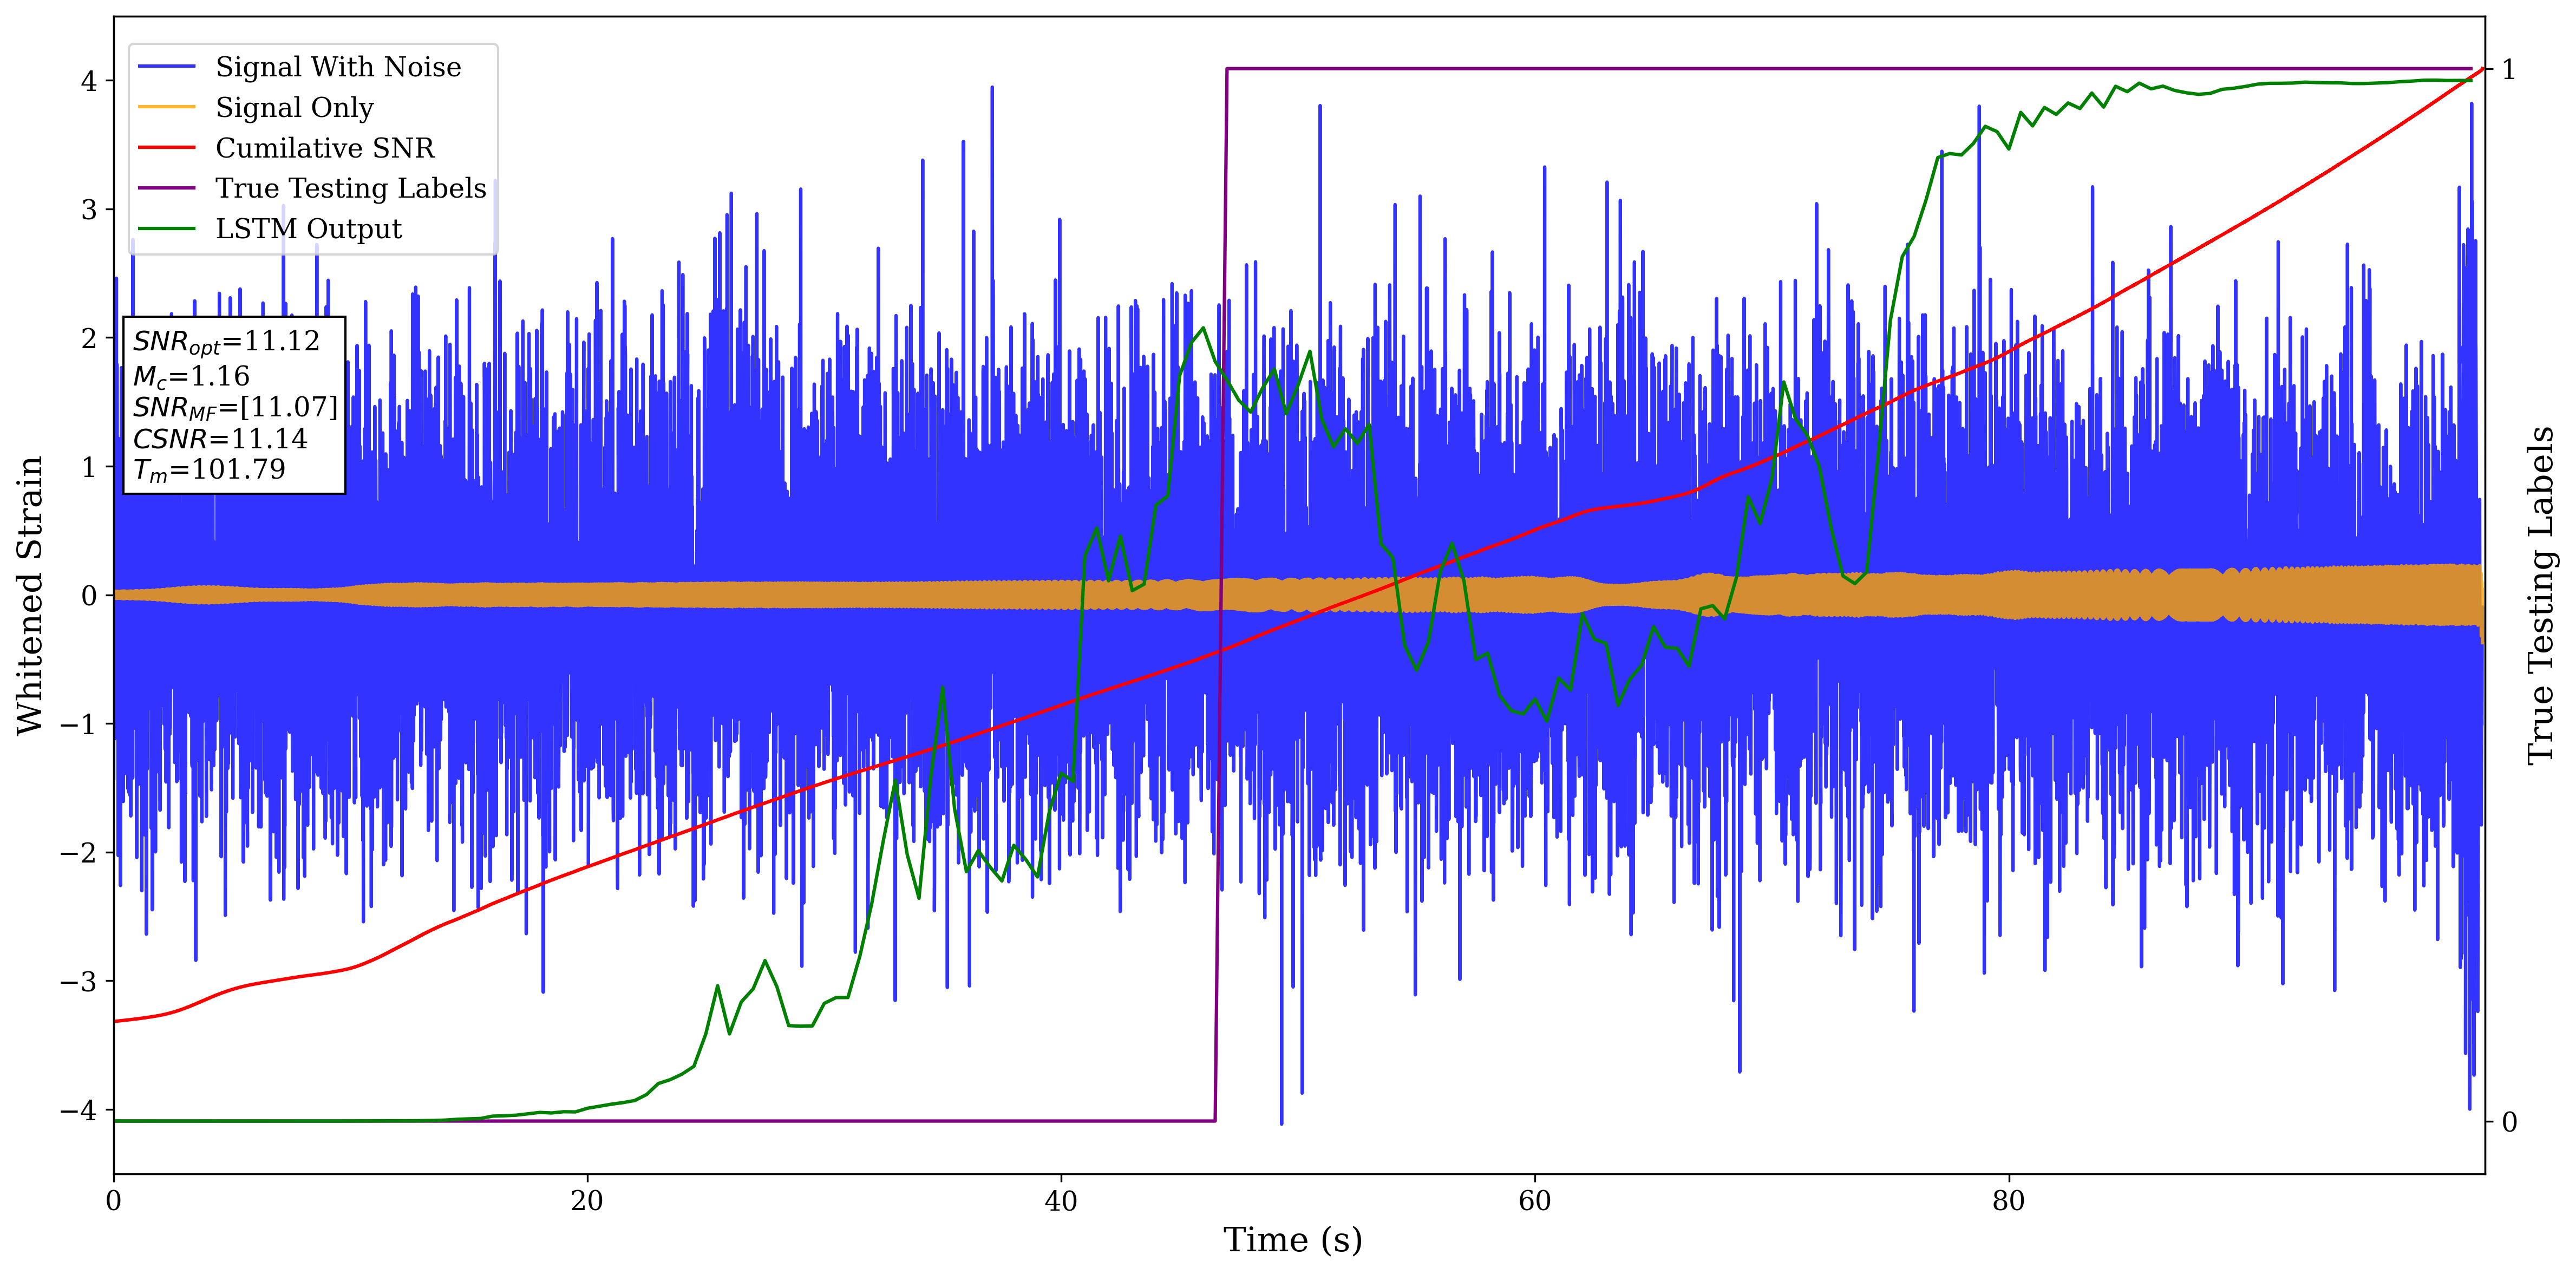Click the right axis tick label 1
The width and height of the screenshot is (2576, 1274).
click(x=2508, y=70)
